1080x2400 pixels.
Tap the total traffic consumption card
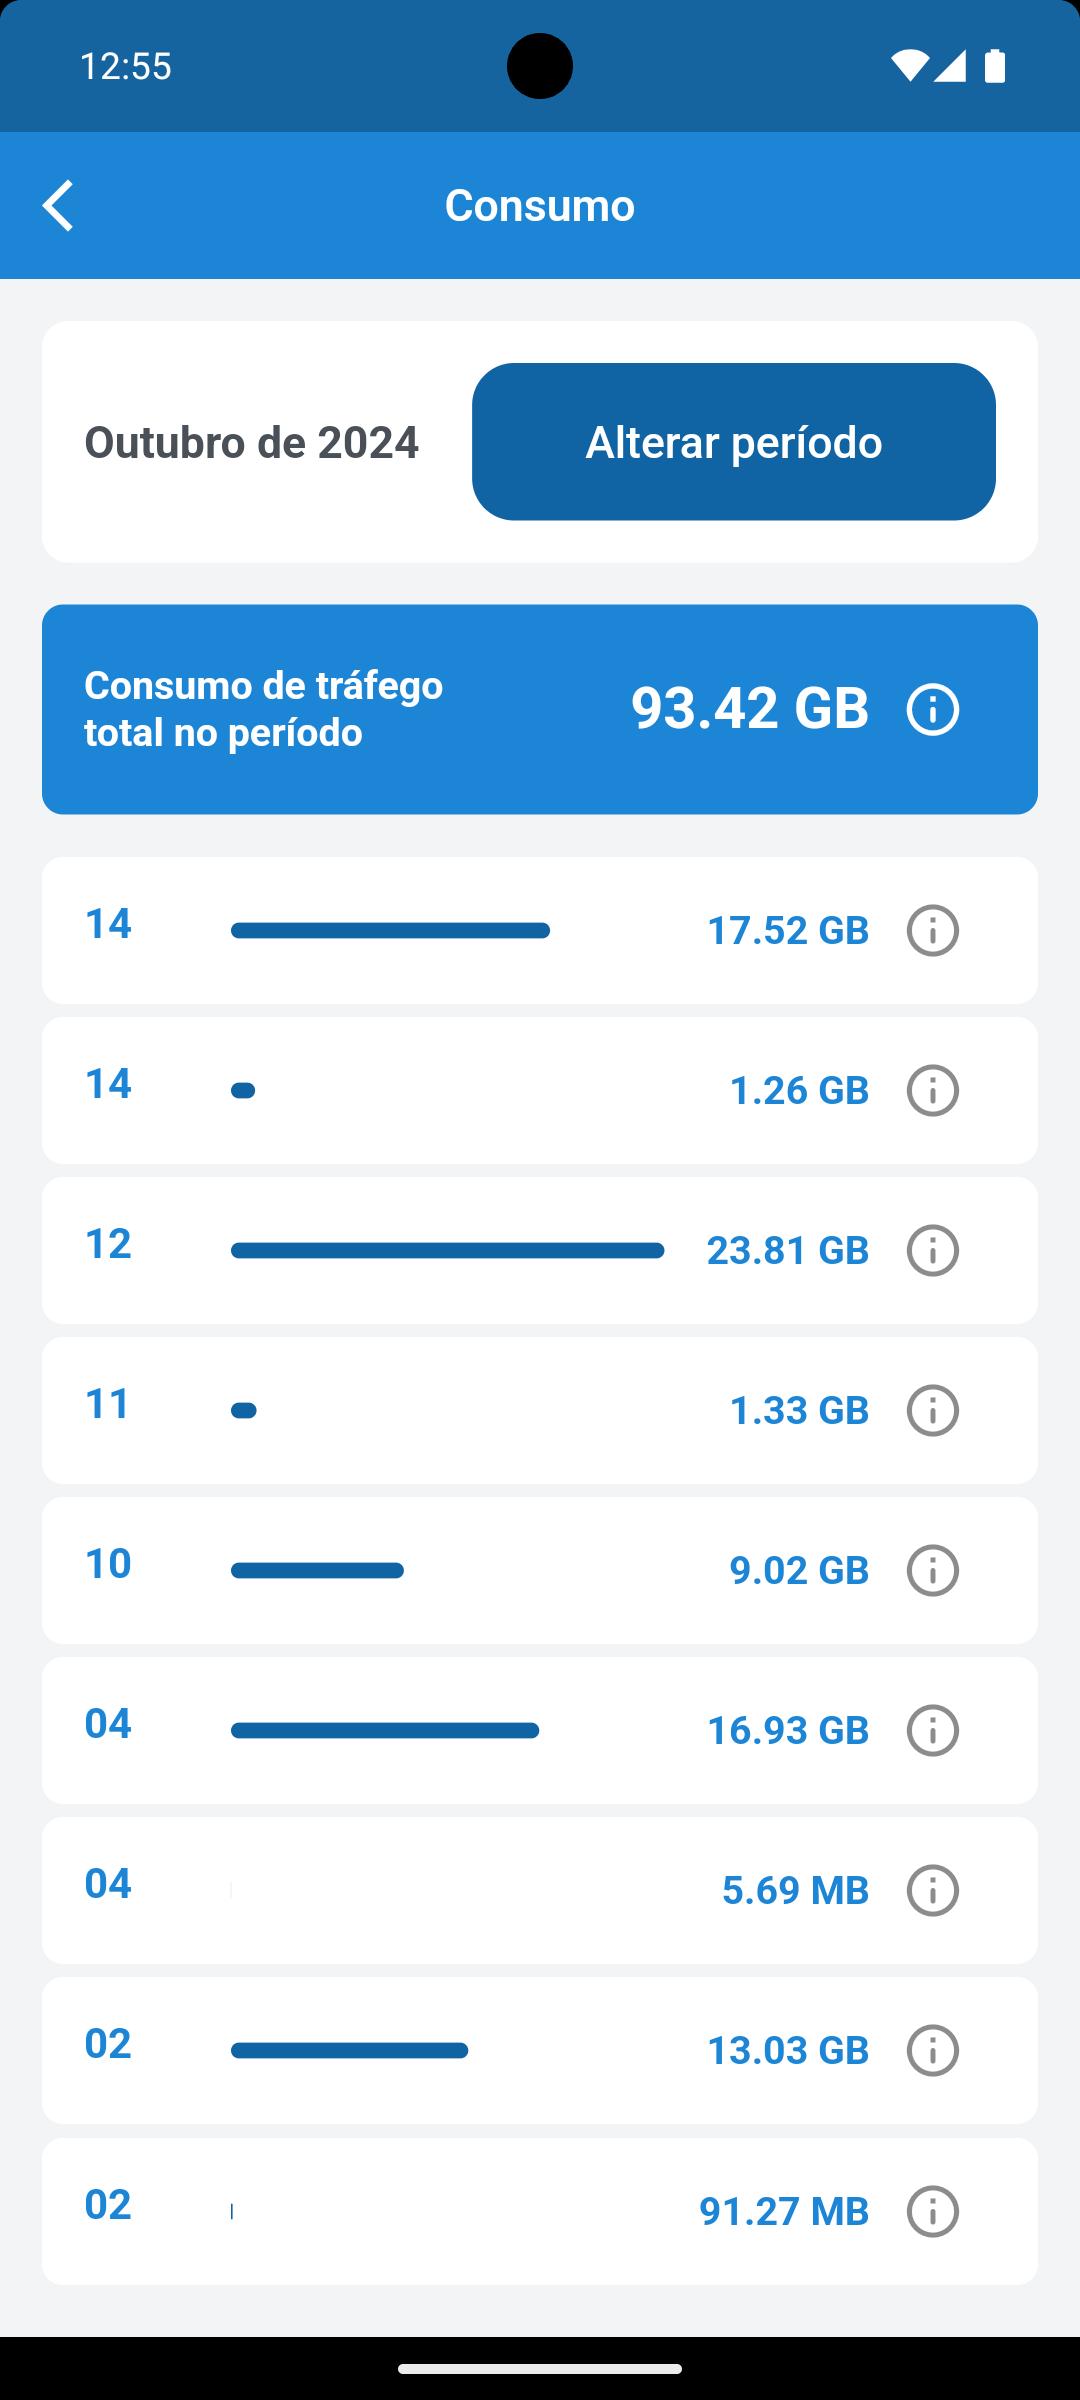click(x=540, y=709)
